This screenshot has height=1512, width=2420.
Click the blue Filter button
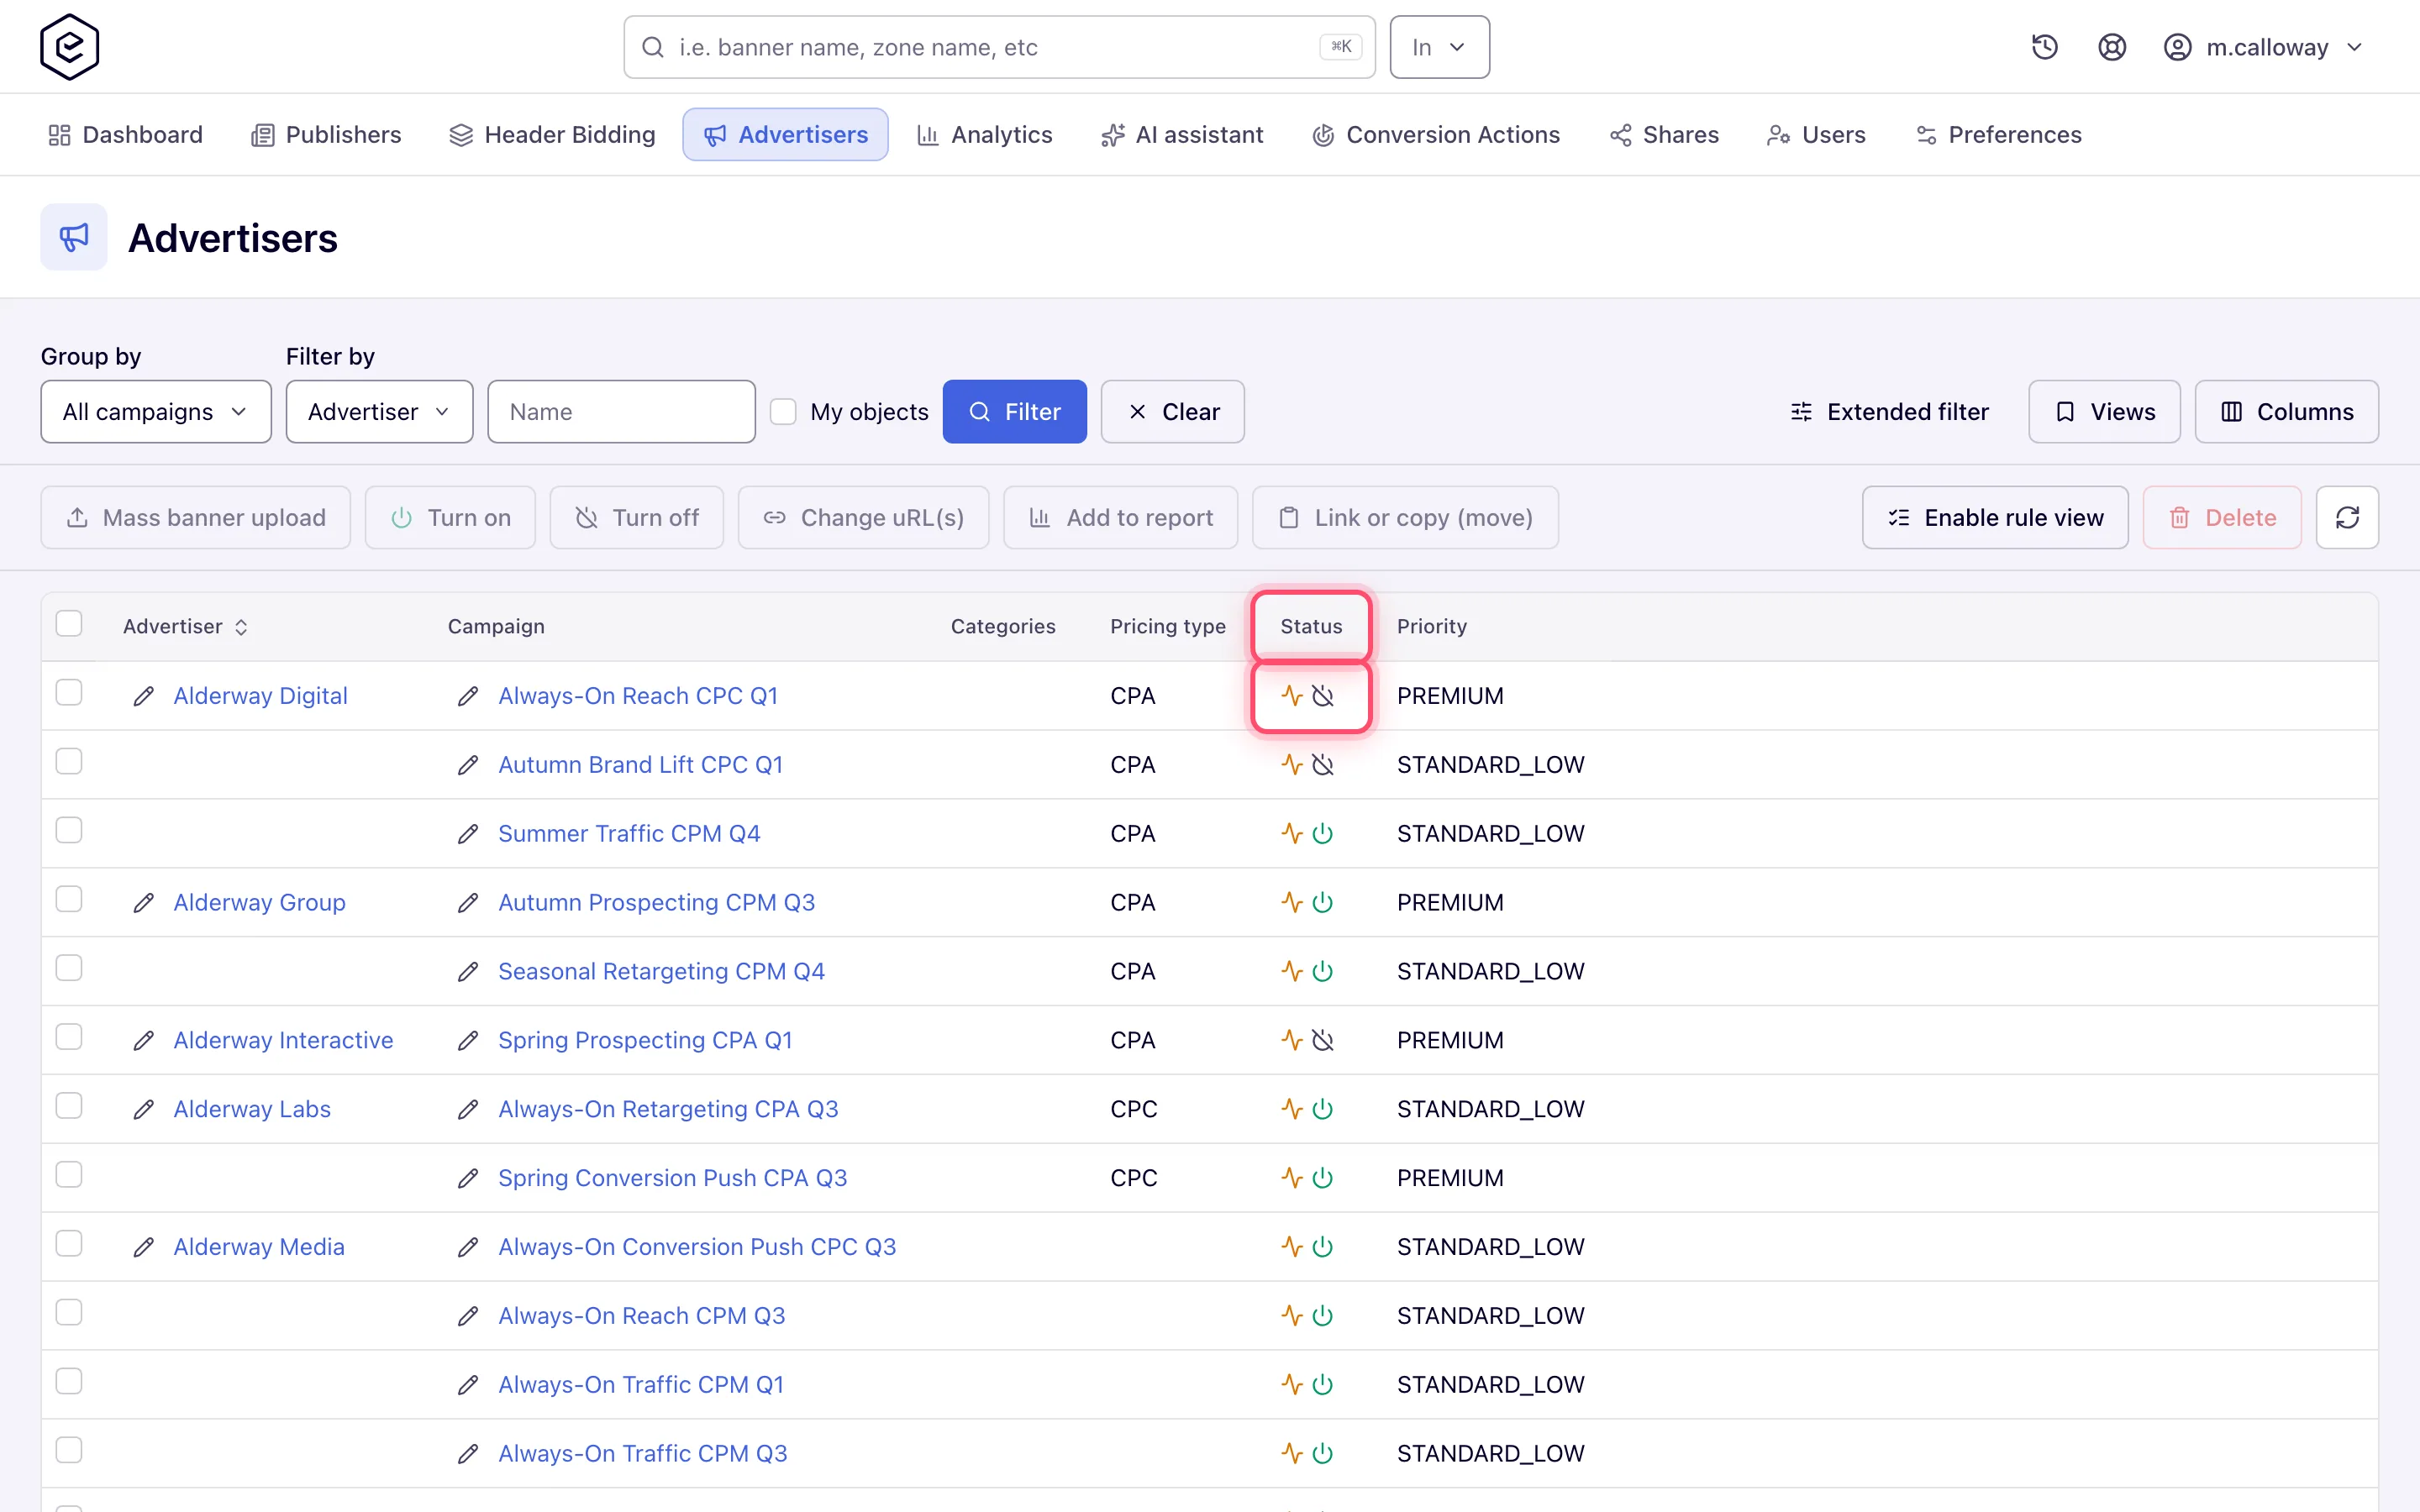[x=1014, y=411]
